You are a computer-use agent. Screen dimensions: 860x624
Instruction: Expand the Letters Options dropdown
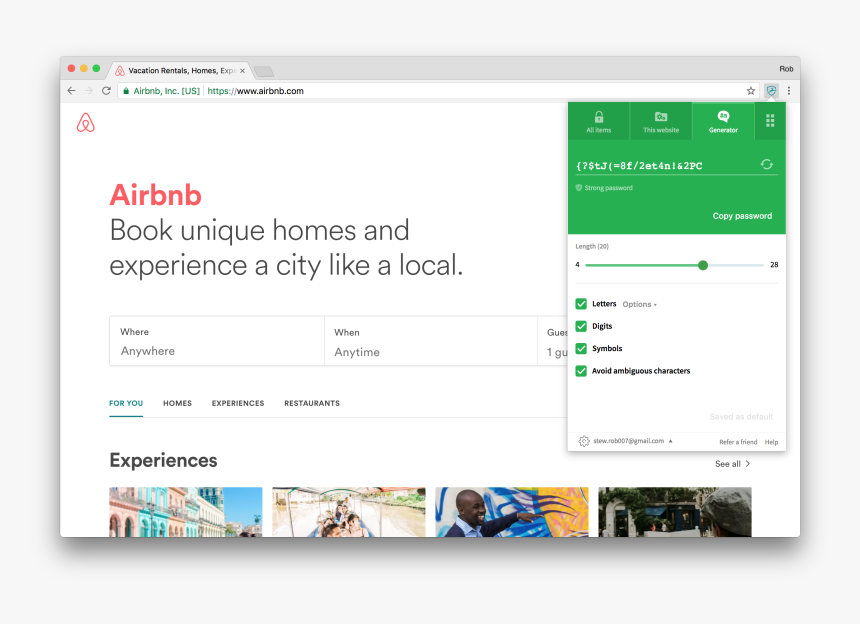coord(640,304)
